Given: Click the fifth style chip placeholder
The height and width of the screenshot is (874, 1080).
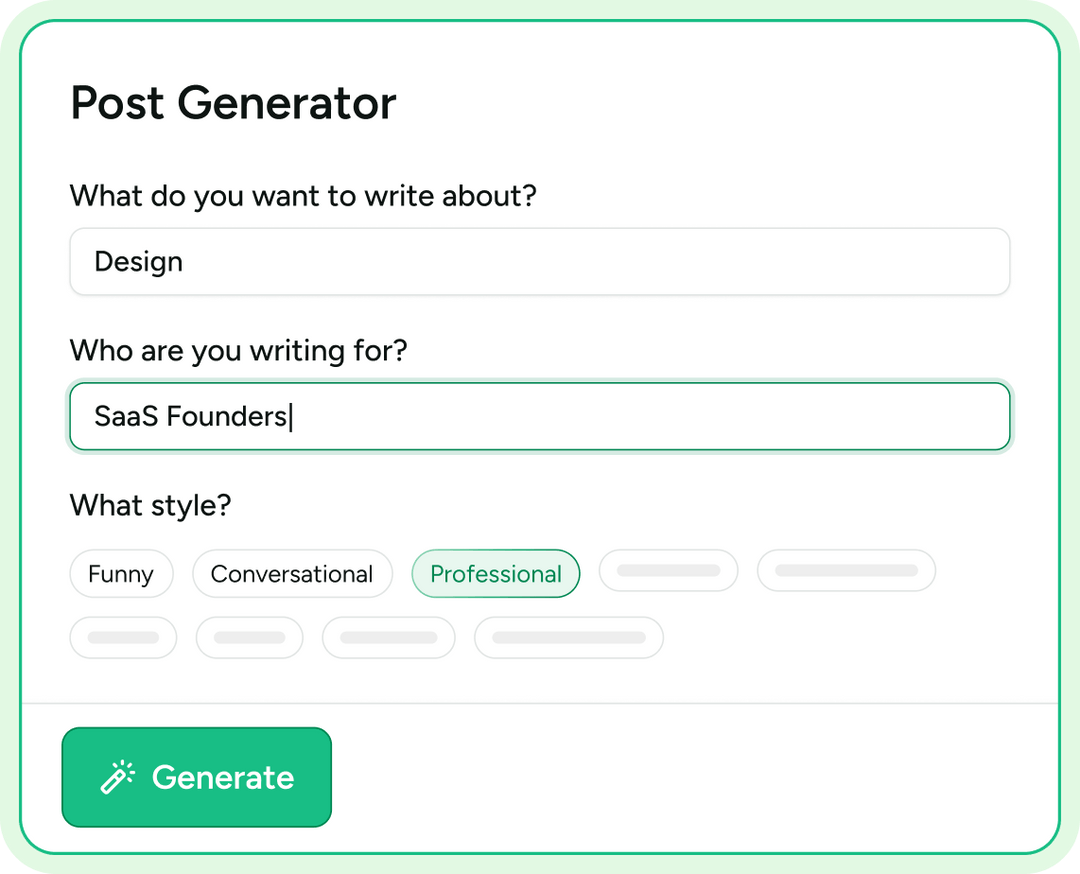Looking at the screenshot, I should (x=846, y=570).
